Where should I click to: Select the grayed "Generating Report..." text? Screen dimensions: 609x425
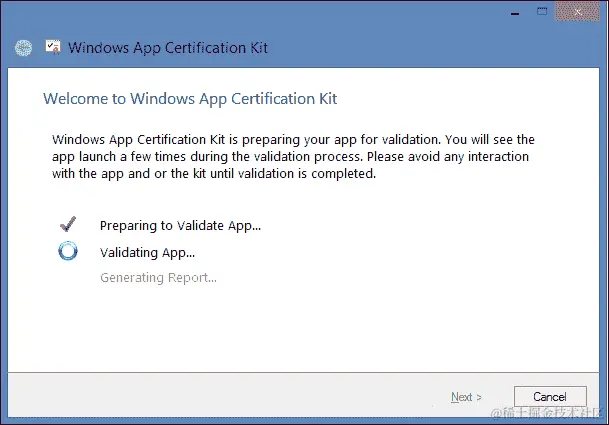click(158, 278)
